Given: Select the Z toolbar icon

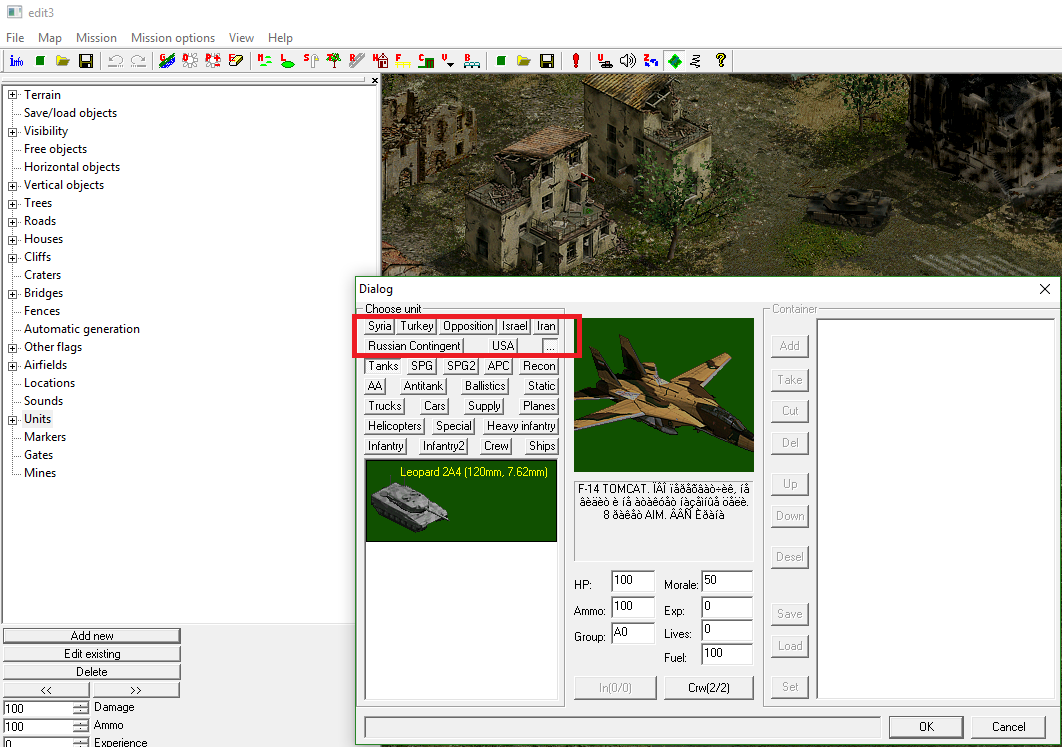Looking at the screenshot, I should [x=651, y=61].
